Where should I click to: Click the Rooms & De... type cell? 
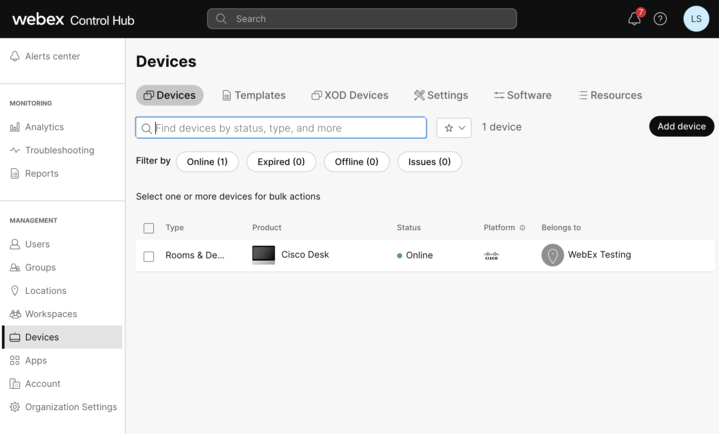(195, 255)
